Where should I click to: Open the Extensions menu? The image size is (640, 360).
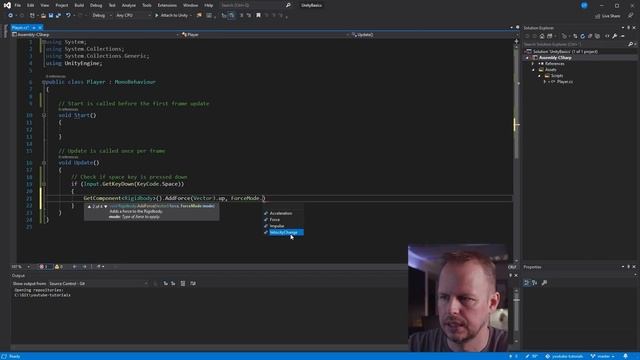(x=167, y=5)
